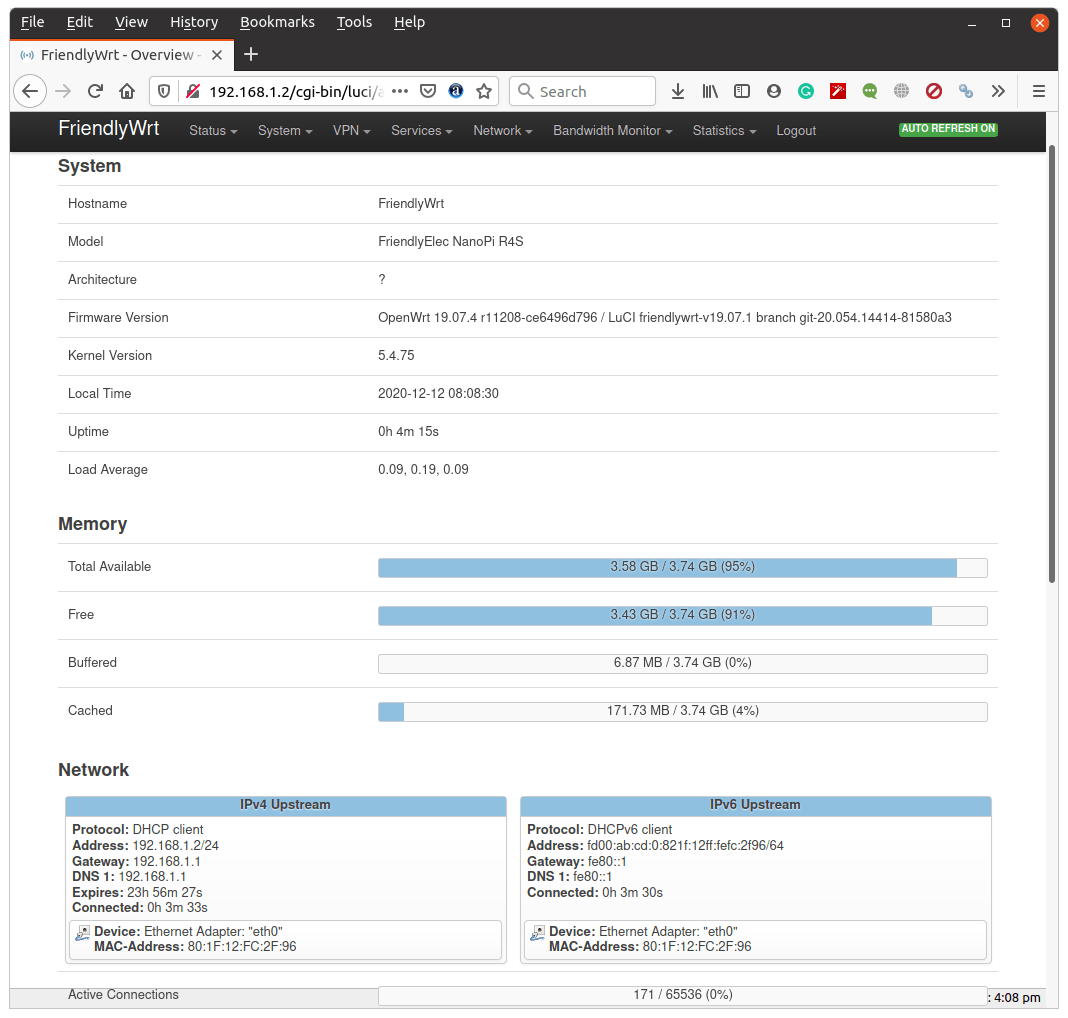Expand the Services dropdown menu
This screenshot has width=1068, height=1018.
click(422, 131)
